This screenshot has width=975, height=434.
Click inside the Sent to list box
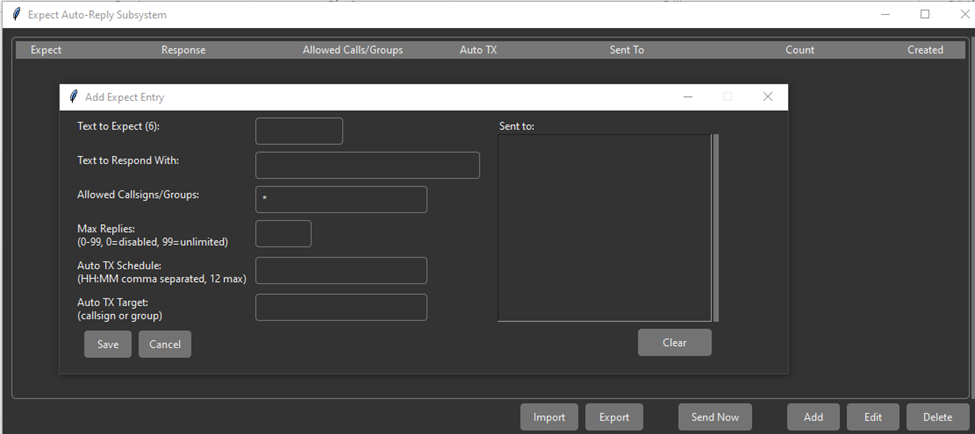pos(604,228)
